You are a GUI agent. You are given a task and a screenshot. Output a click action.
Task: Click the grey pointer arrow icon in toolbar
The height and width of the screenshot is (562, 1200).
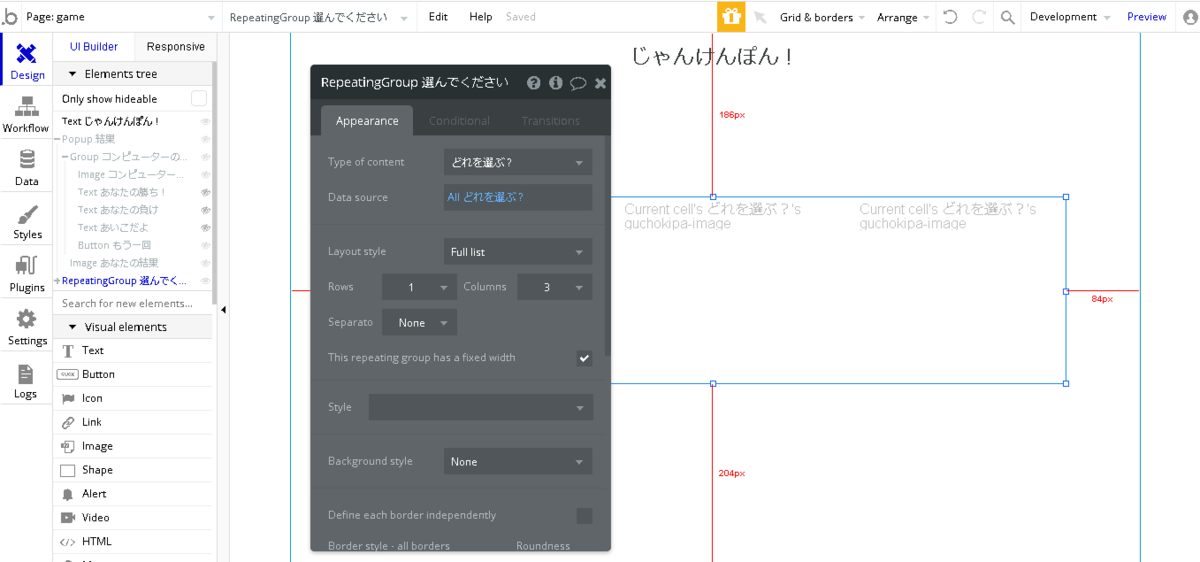[x=760, y=17]
